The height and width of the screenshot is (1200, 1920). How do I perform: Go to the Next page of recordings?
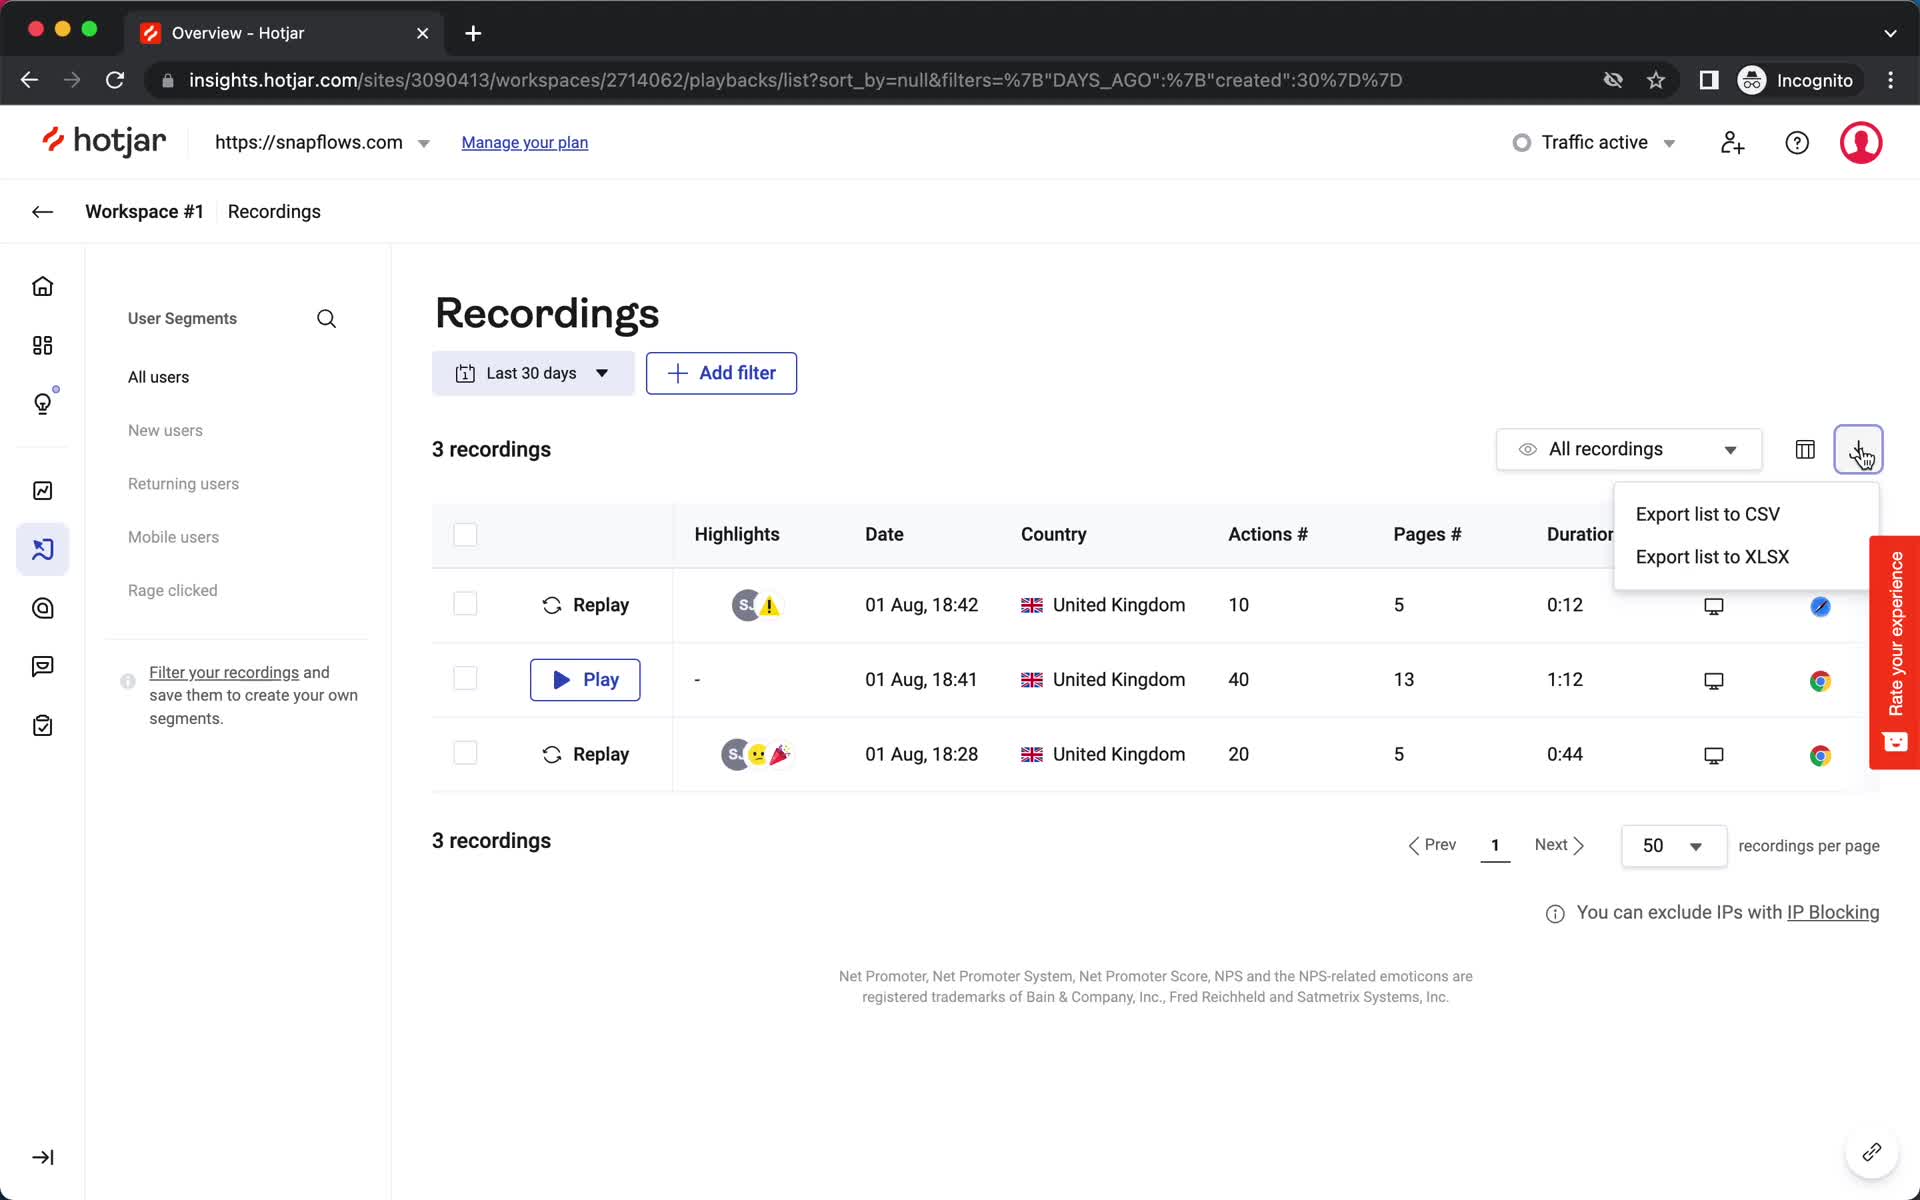click(x=1559, y=845)
